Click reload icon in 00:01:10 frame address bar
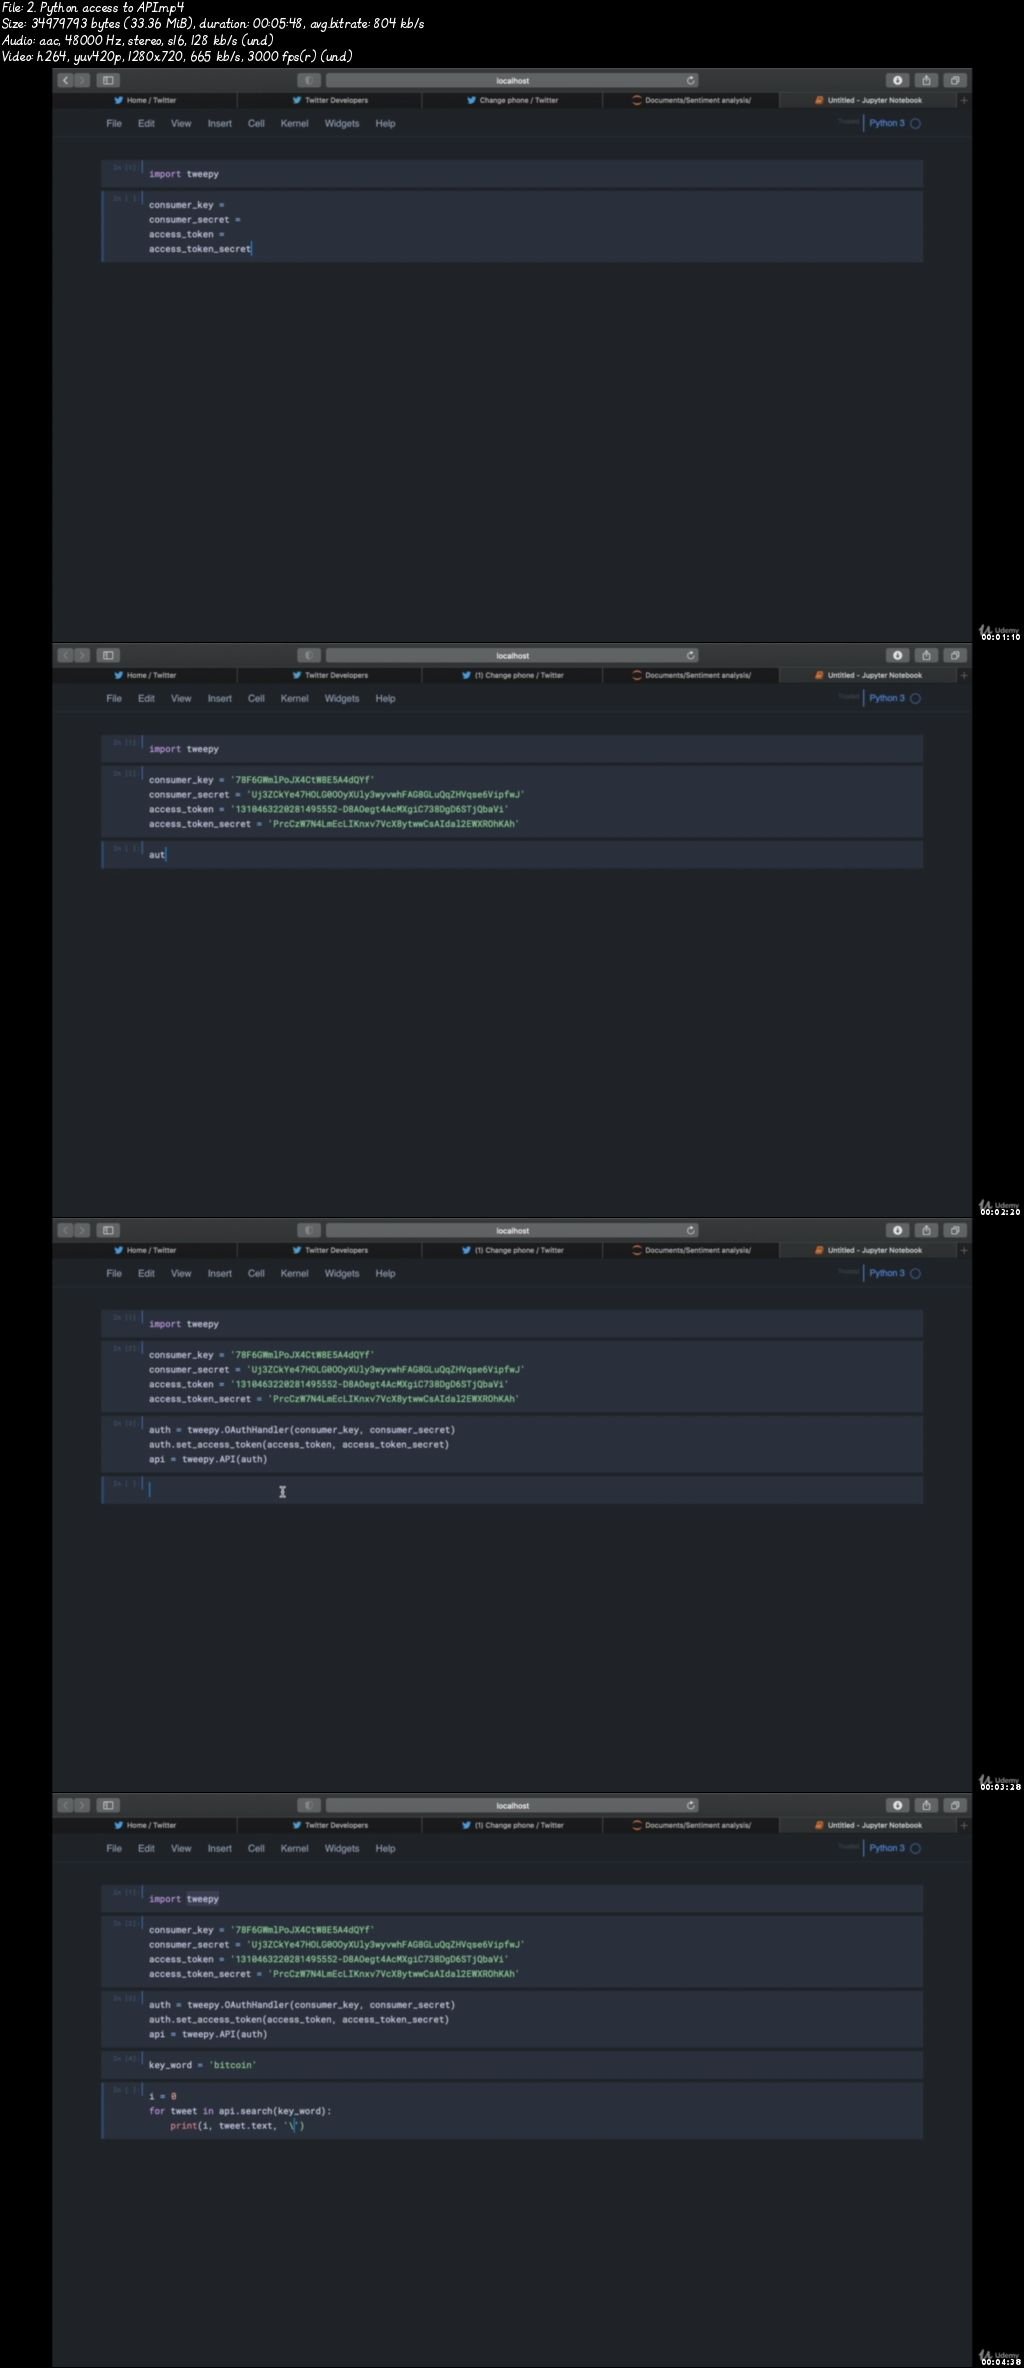The image size is (1024, 2368). (690, 80)
